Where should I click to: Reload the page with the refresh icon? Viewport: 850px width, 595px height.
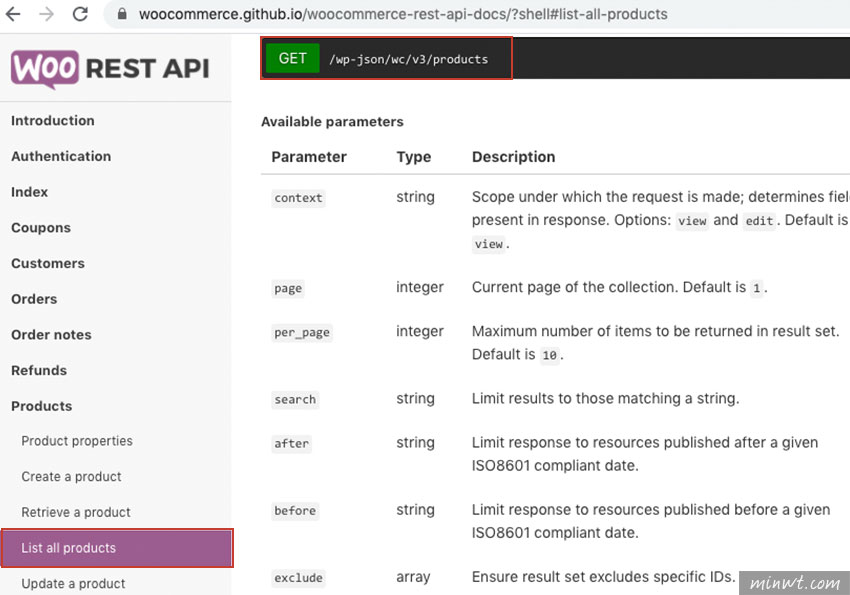[x=80, y=14]
